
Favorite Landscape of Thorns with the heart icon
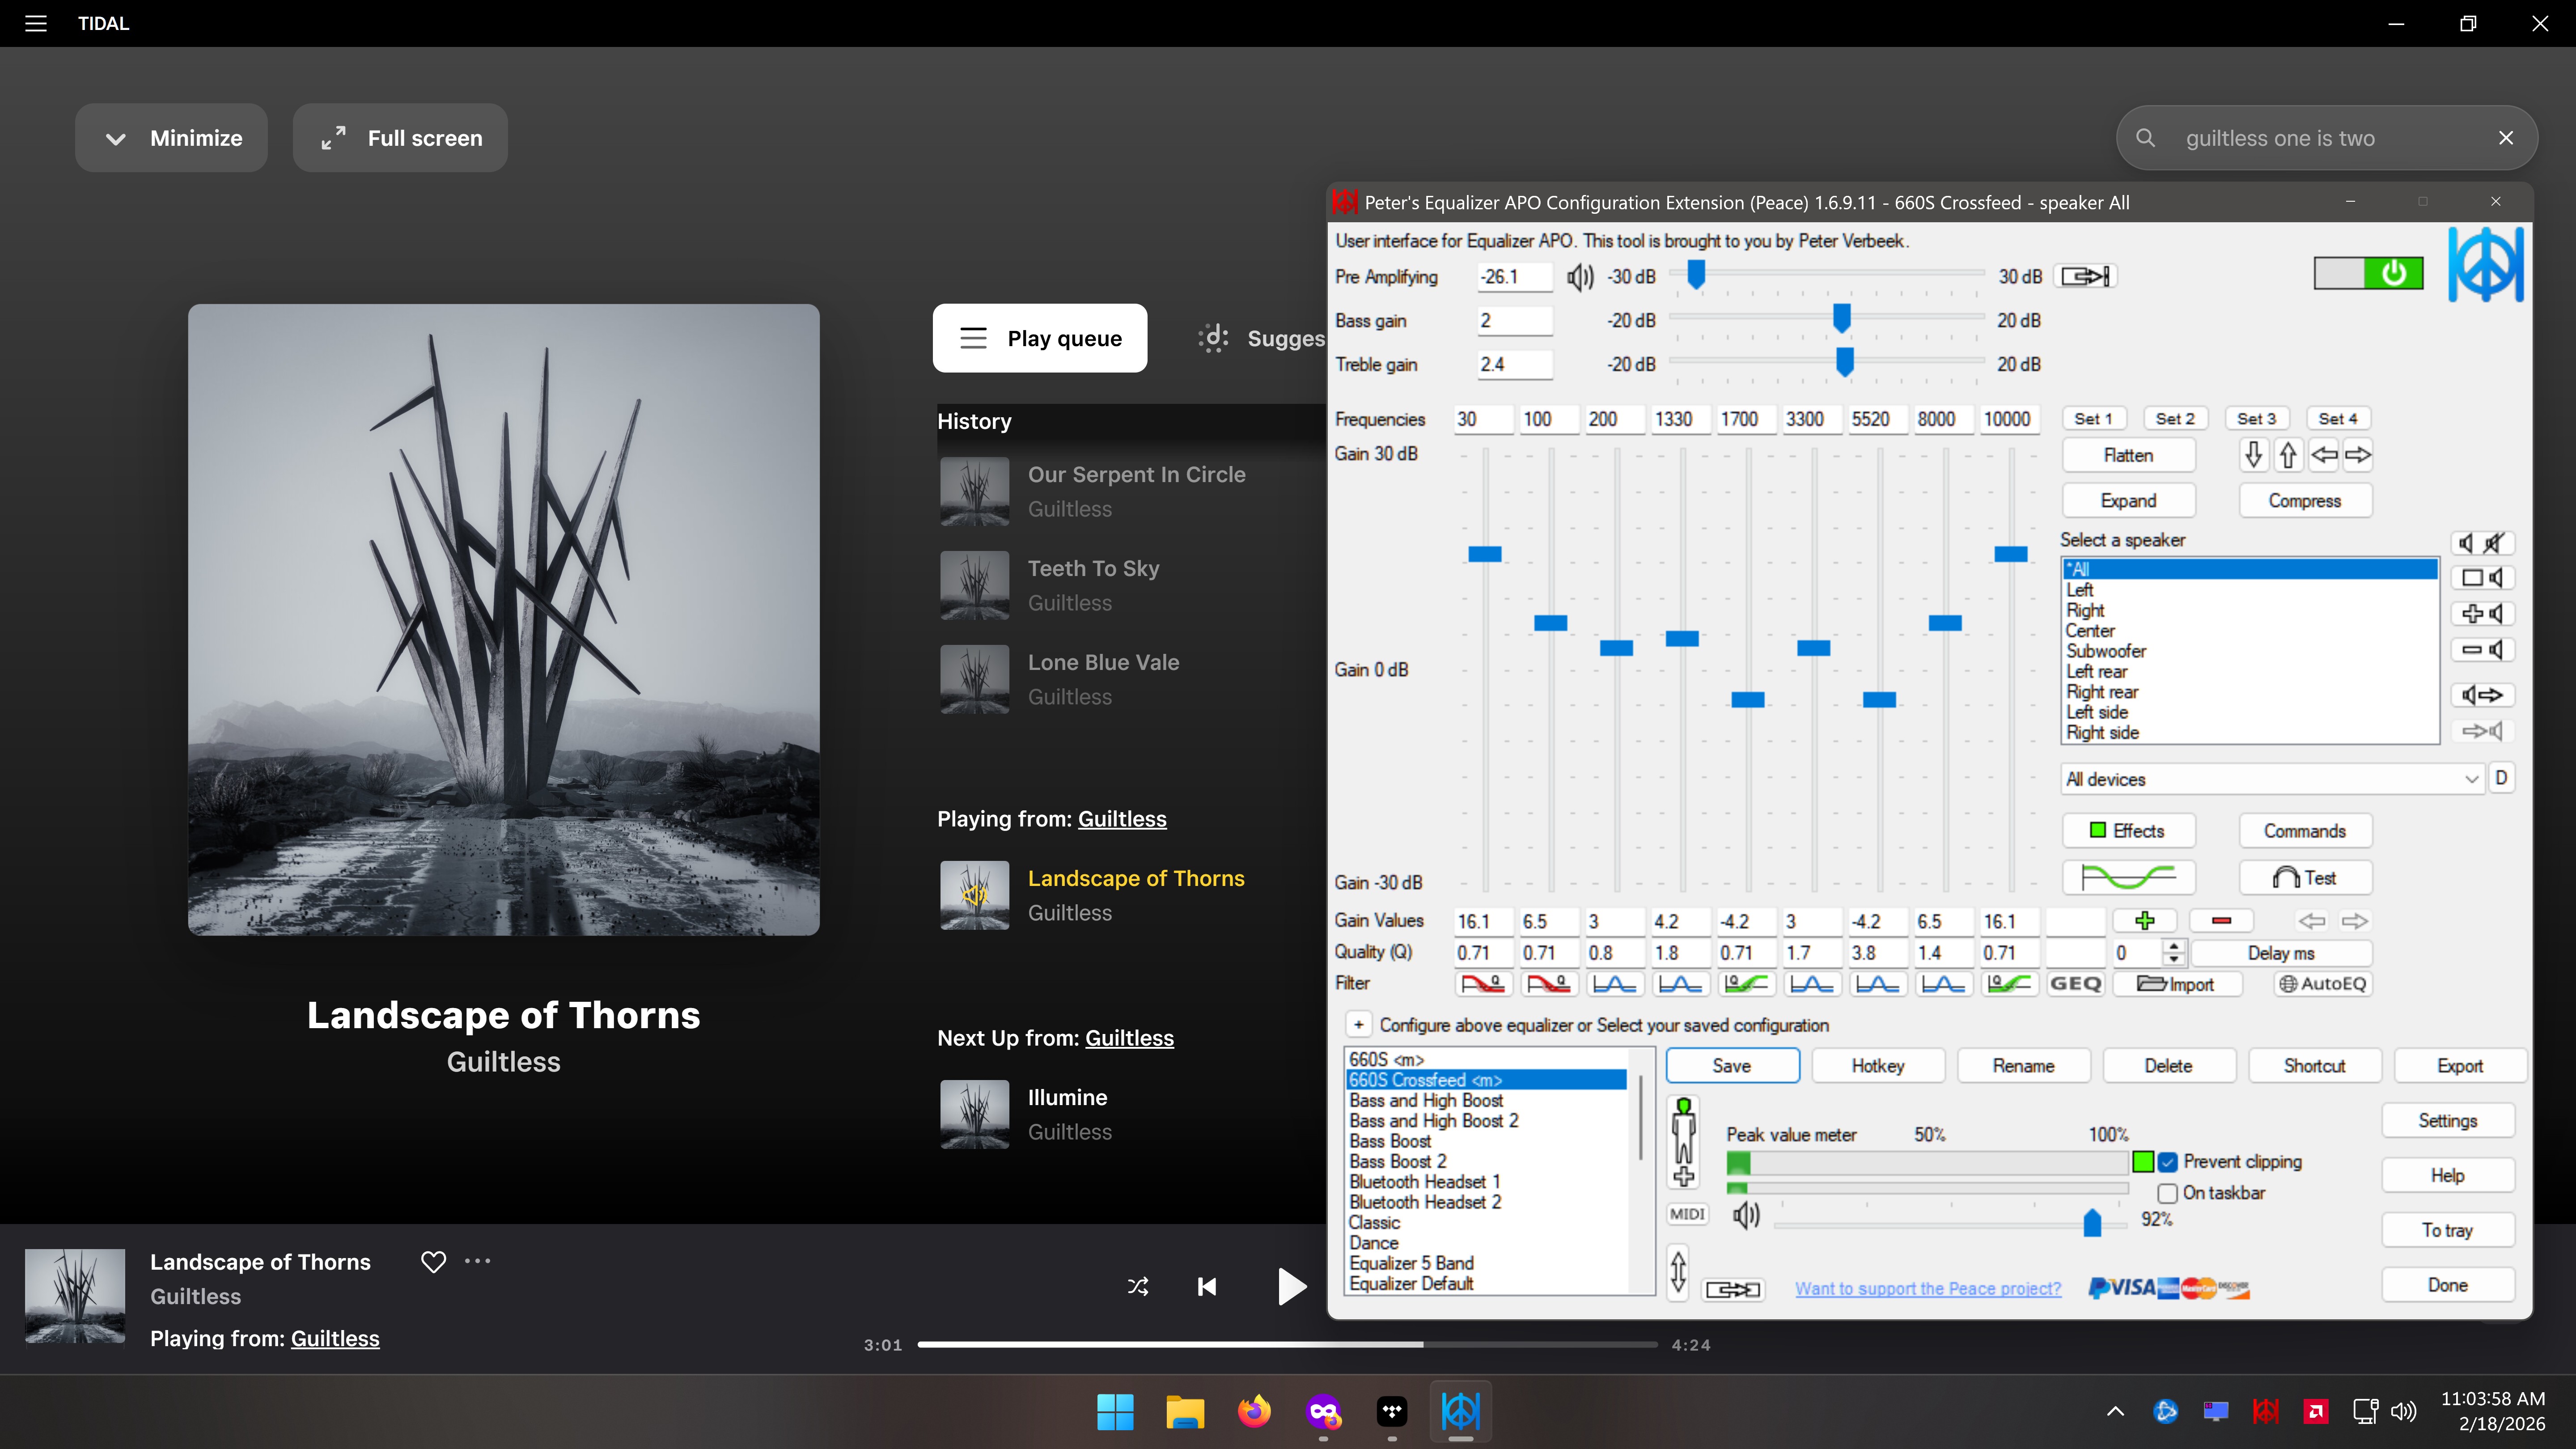[x=433, y=1262]
